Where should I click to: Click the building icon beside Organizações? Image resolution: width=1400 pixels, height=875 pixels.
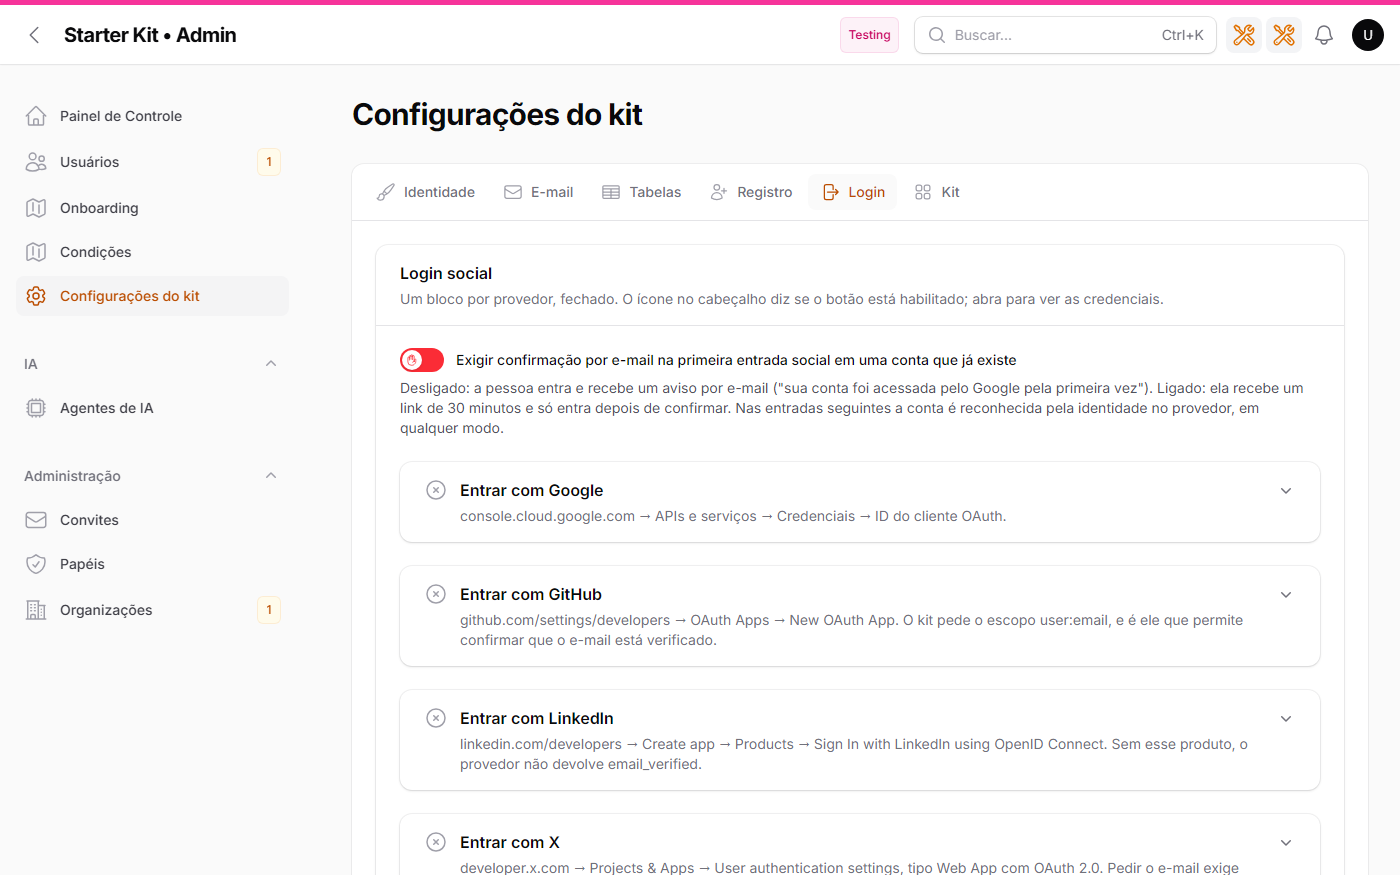[36, 610]
